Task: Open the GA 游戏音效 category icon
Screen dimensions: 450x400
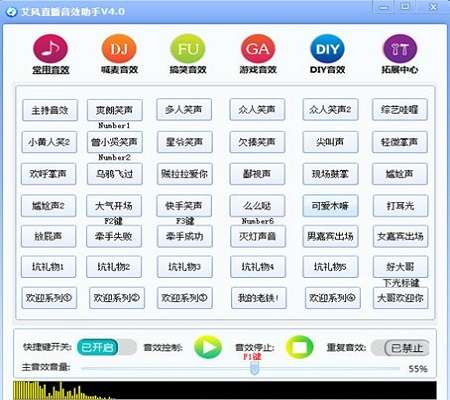Action: click(x=258, y=49)
